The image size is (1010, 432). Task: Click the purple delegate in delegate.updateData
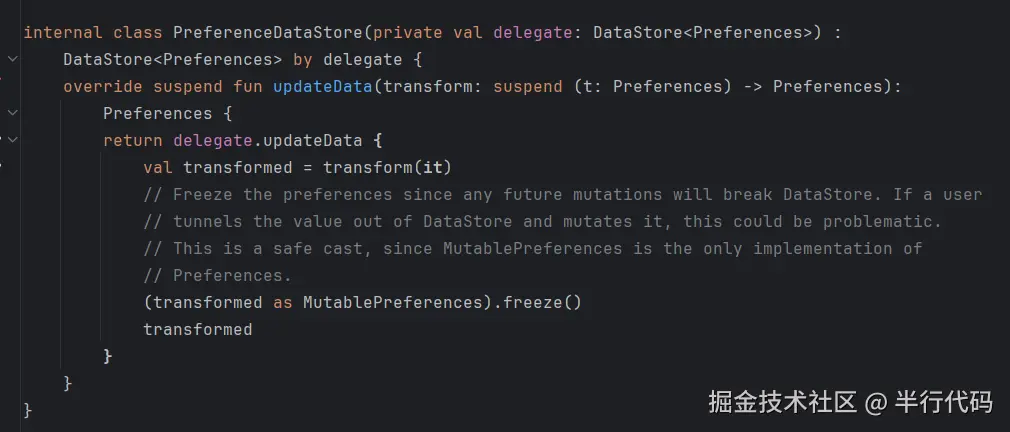tap(207, 140)
